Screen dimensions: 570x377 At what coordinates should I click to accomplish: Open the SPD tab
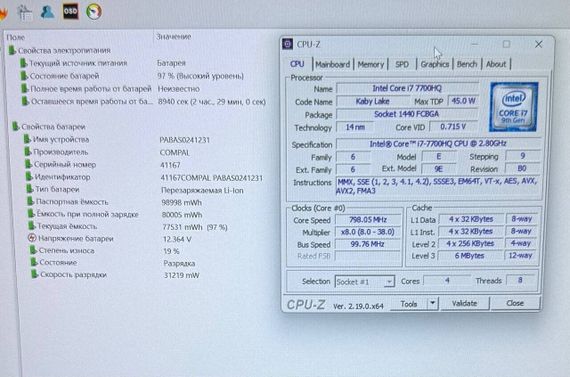click(x=402, y=65)
